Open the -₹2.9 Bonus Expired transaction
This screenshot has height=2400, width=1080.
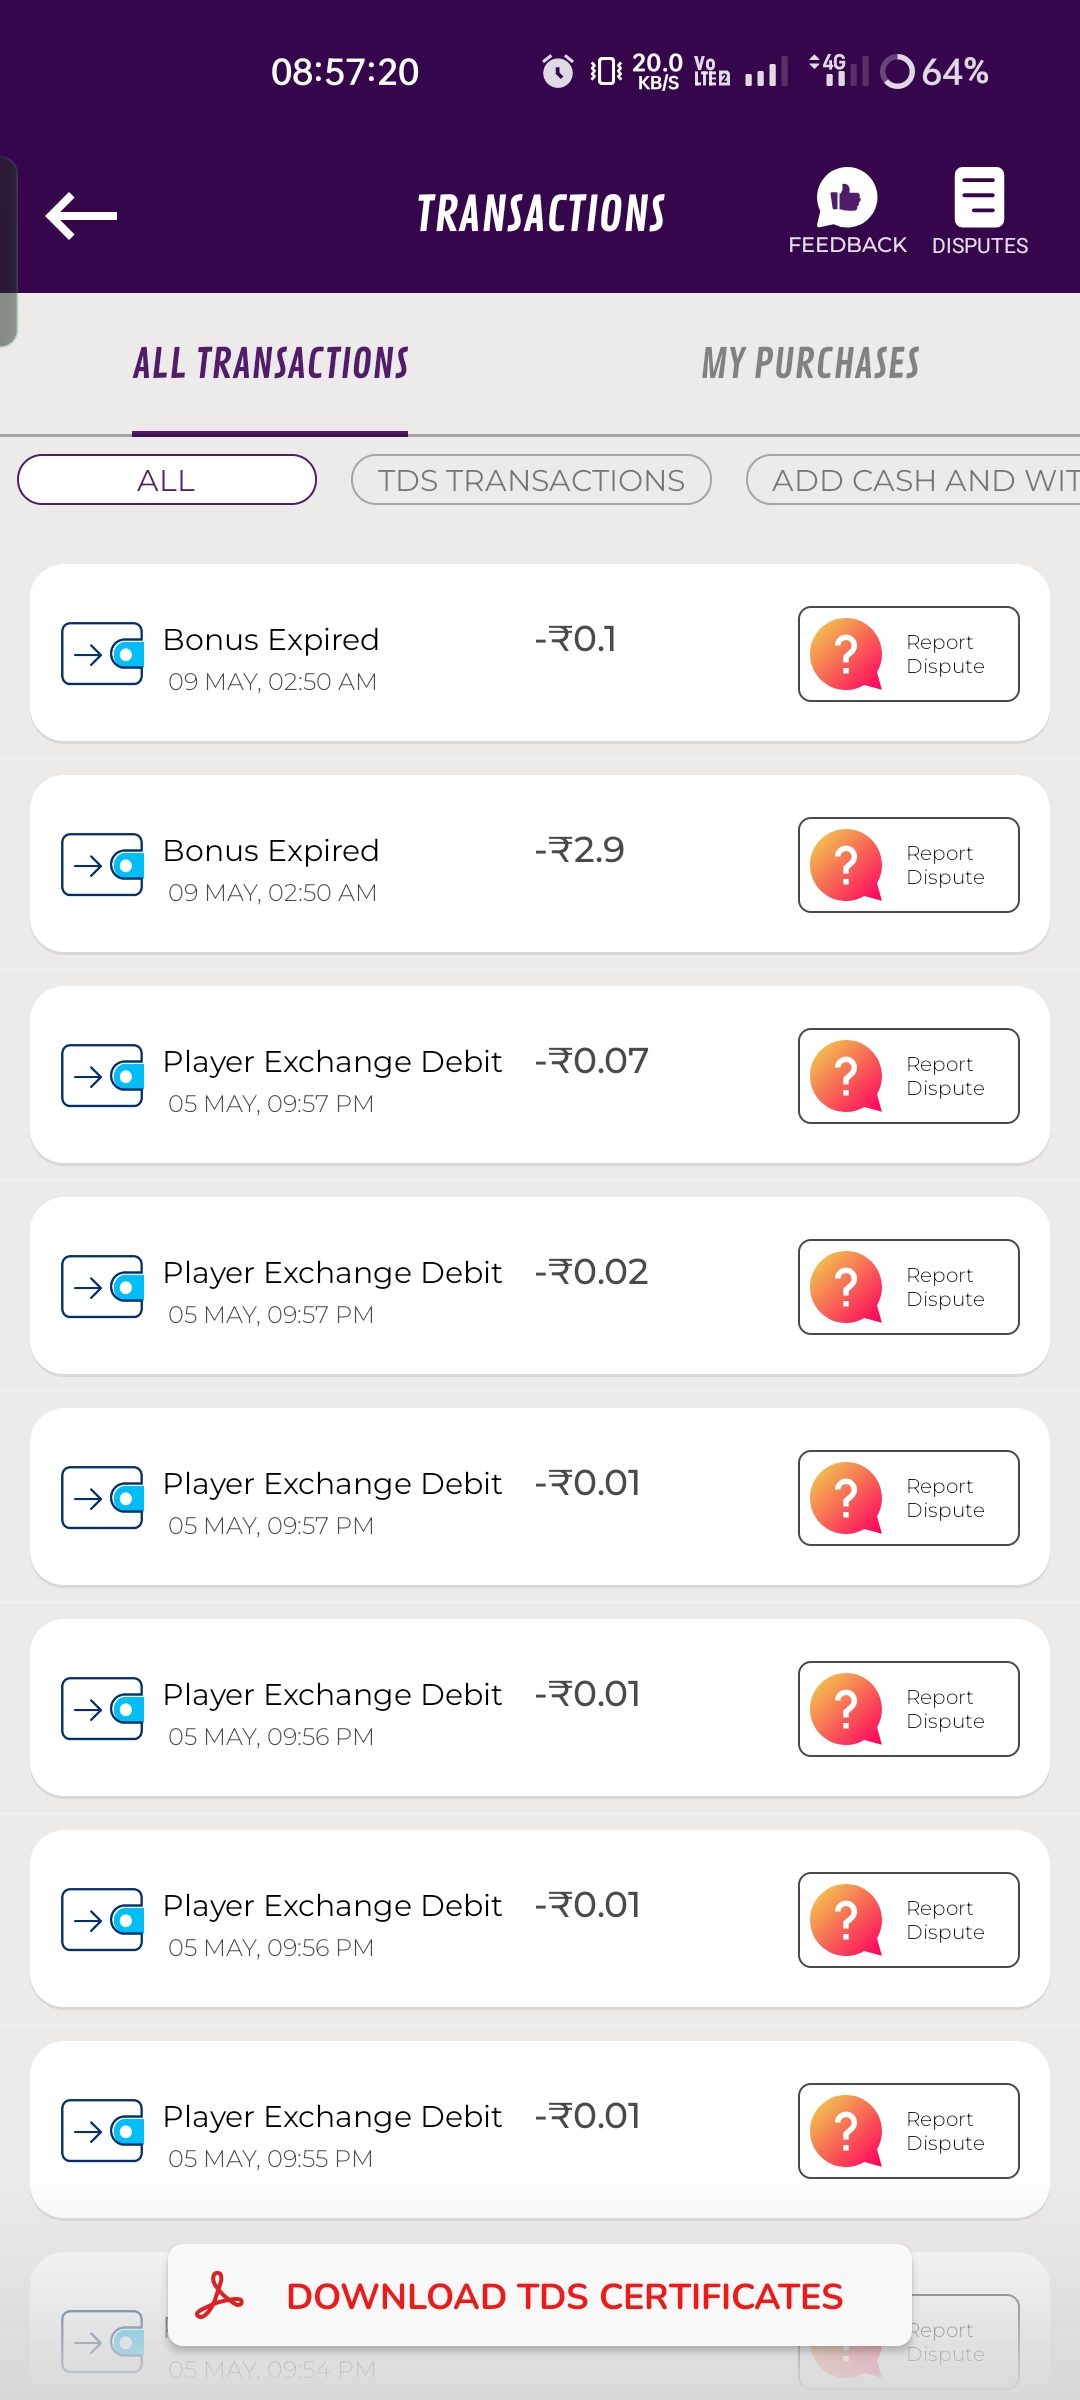point(400,865)
